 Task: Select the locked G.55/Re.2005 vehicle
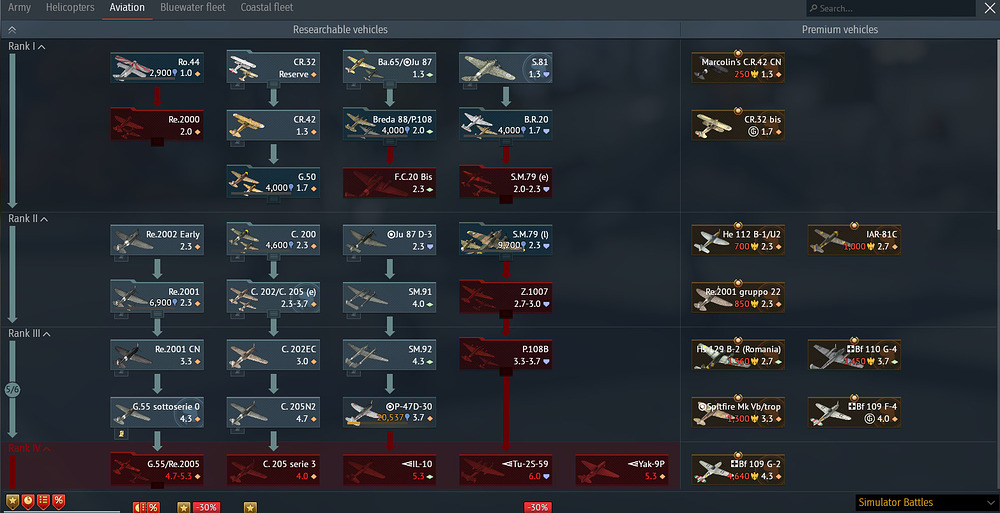pos(157,470)
